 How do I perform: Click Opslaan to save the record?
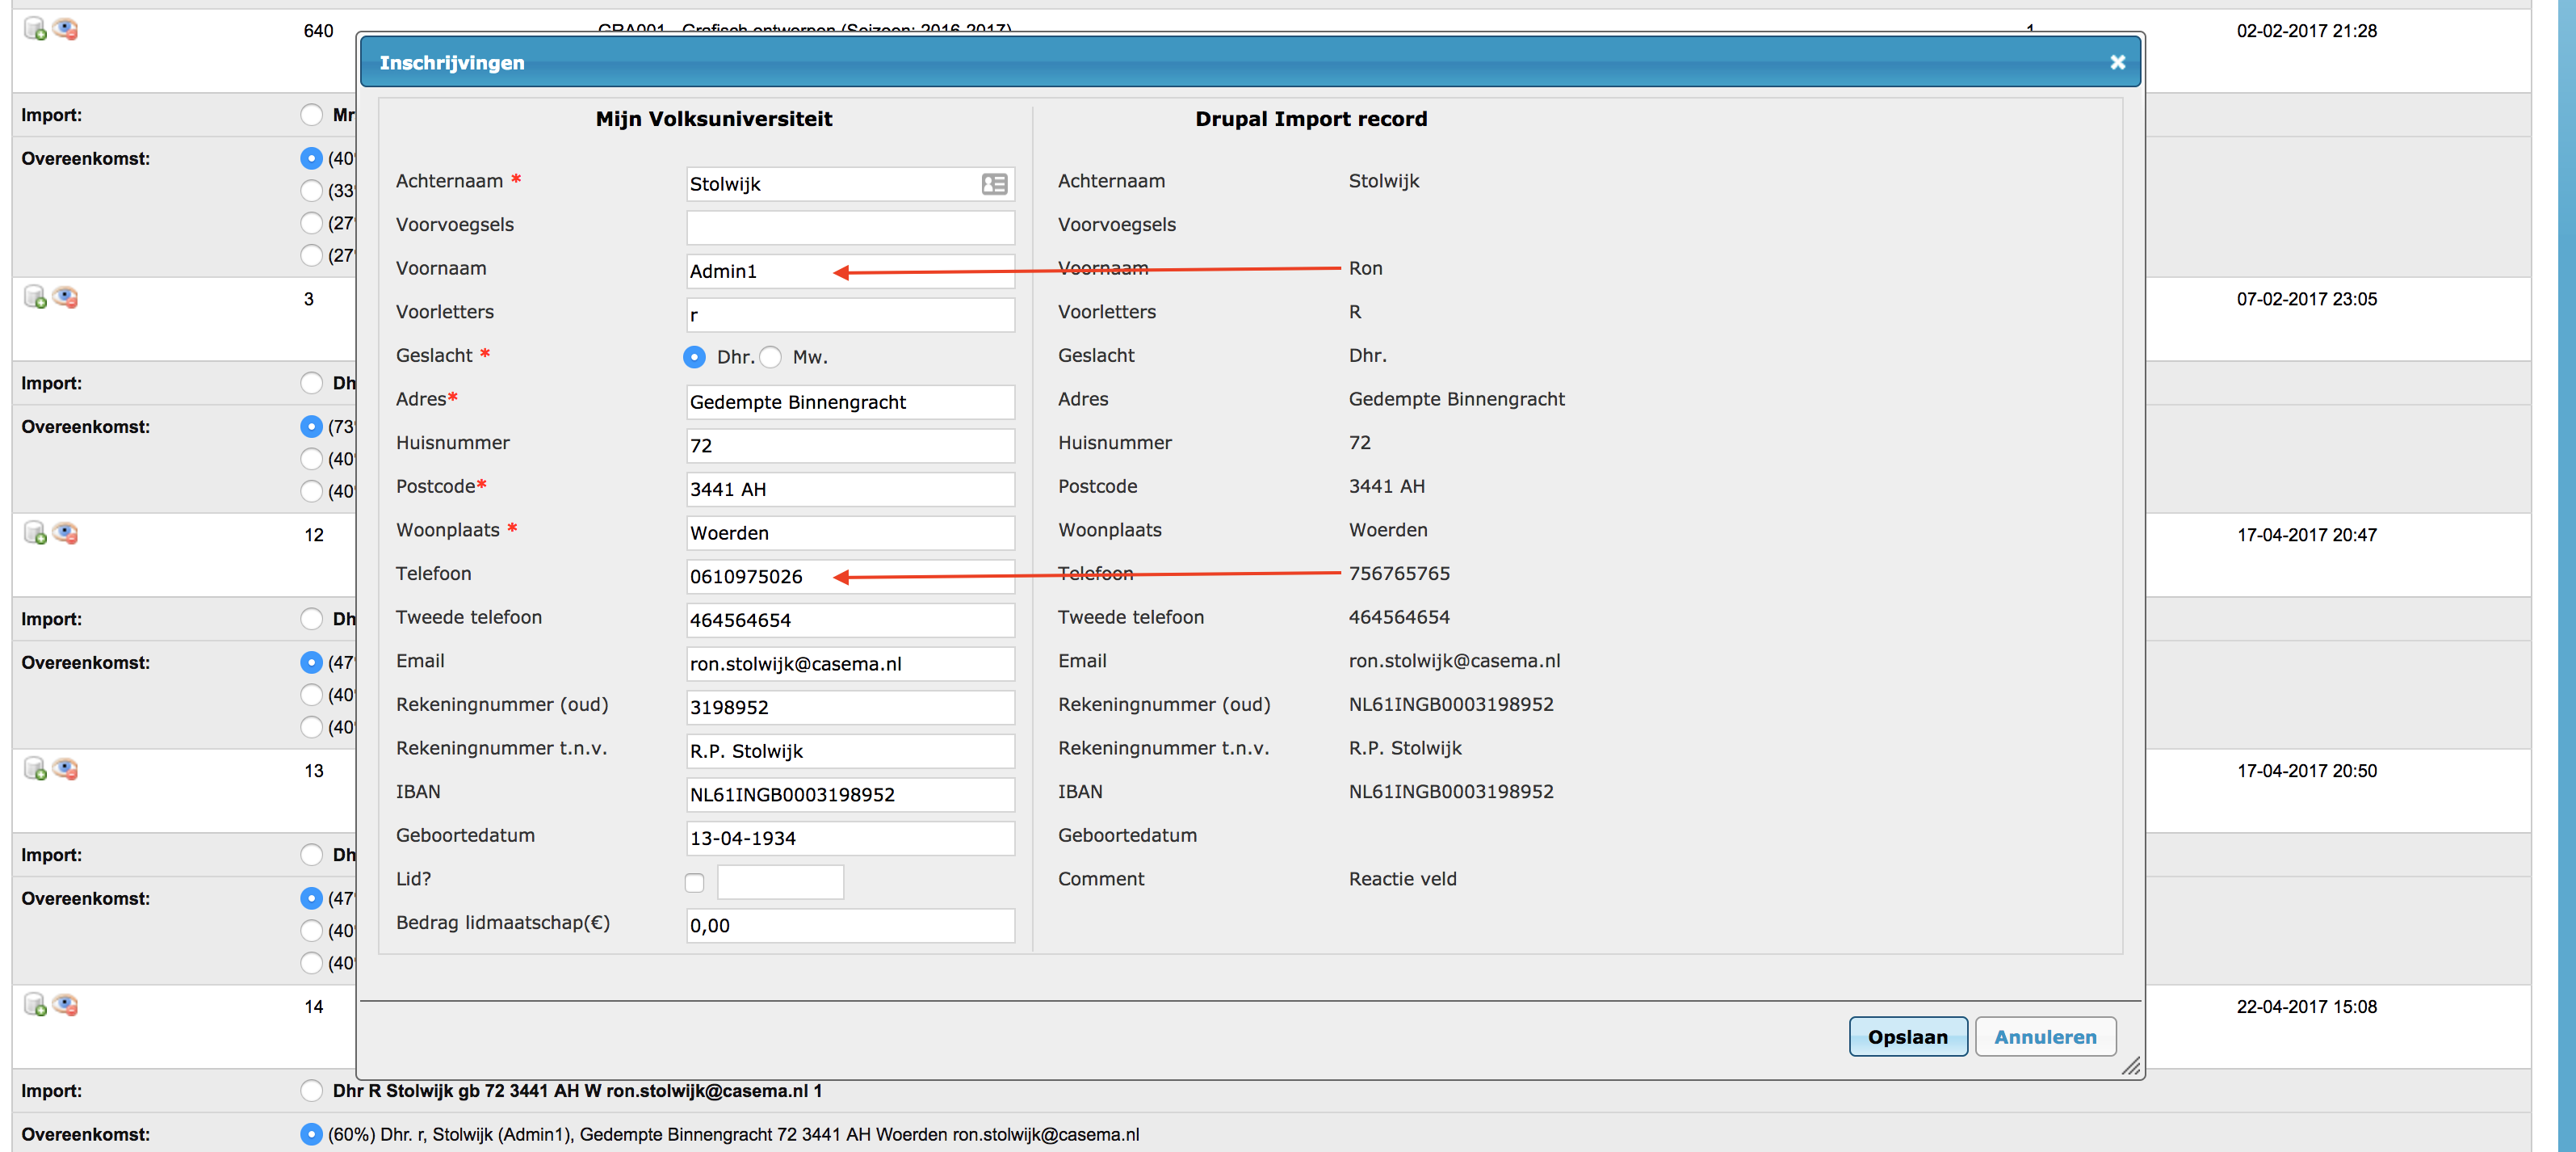click(x=1907, y=1037)
